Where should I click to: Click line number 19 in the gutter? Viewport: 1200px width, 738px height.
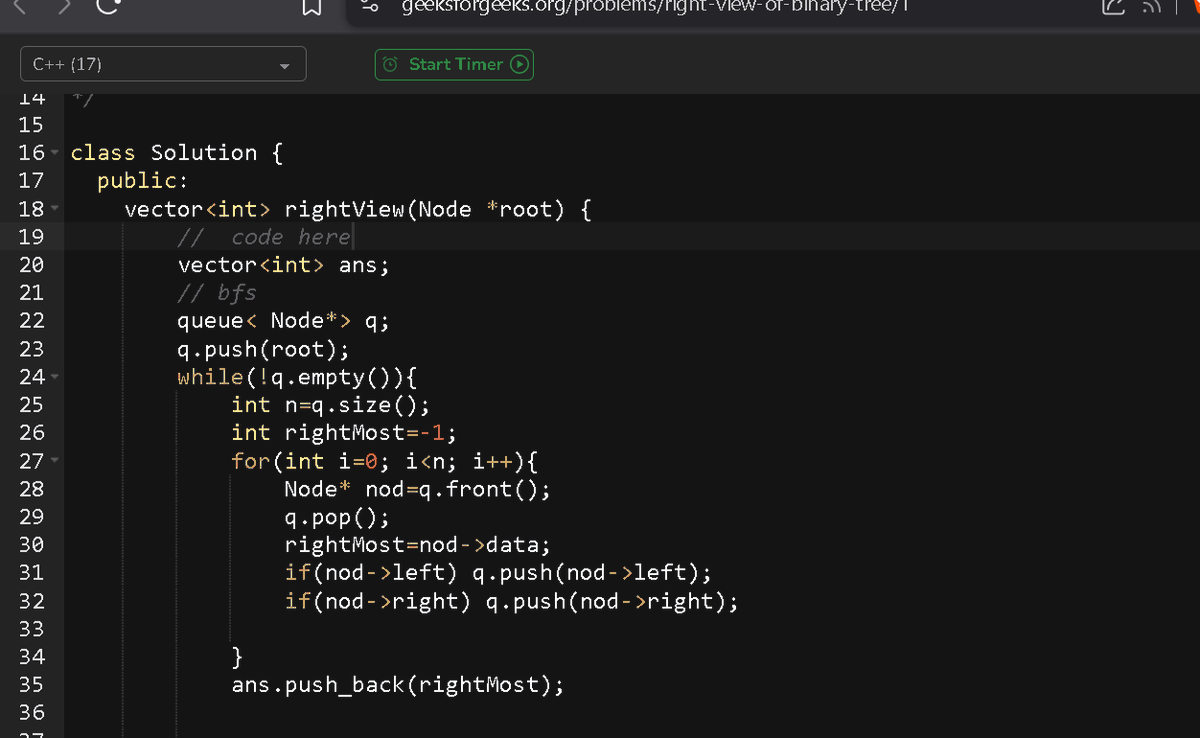(31, 237)
